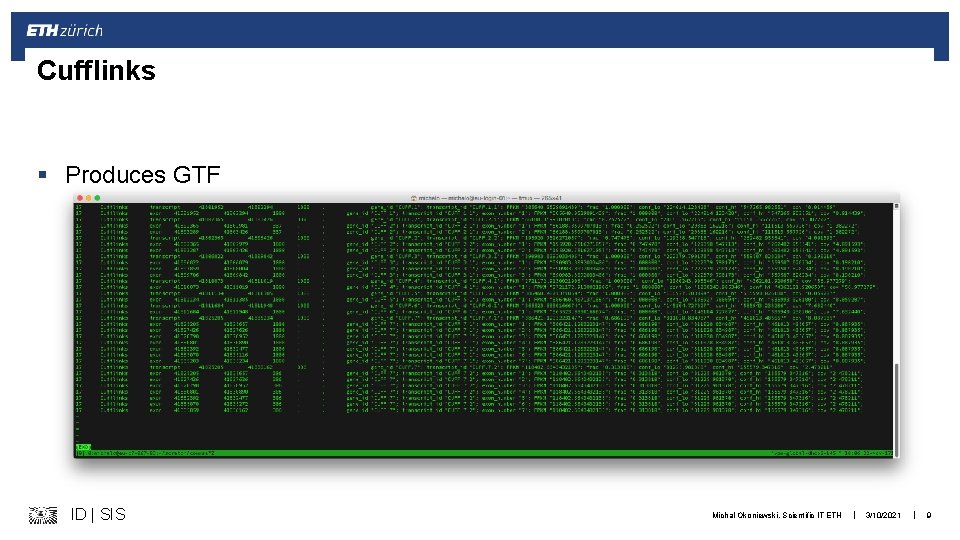The width and height of the screenshot is (960, 540).
Task: Click the terminal title bar text with tmux
Action: [489, 198]
